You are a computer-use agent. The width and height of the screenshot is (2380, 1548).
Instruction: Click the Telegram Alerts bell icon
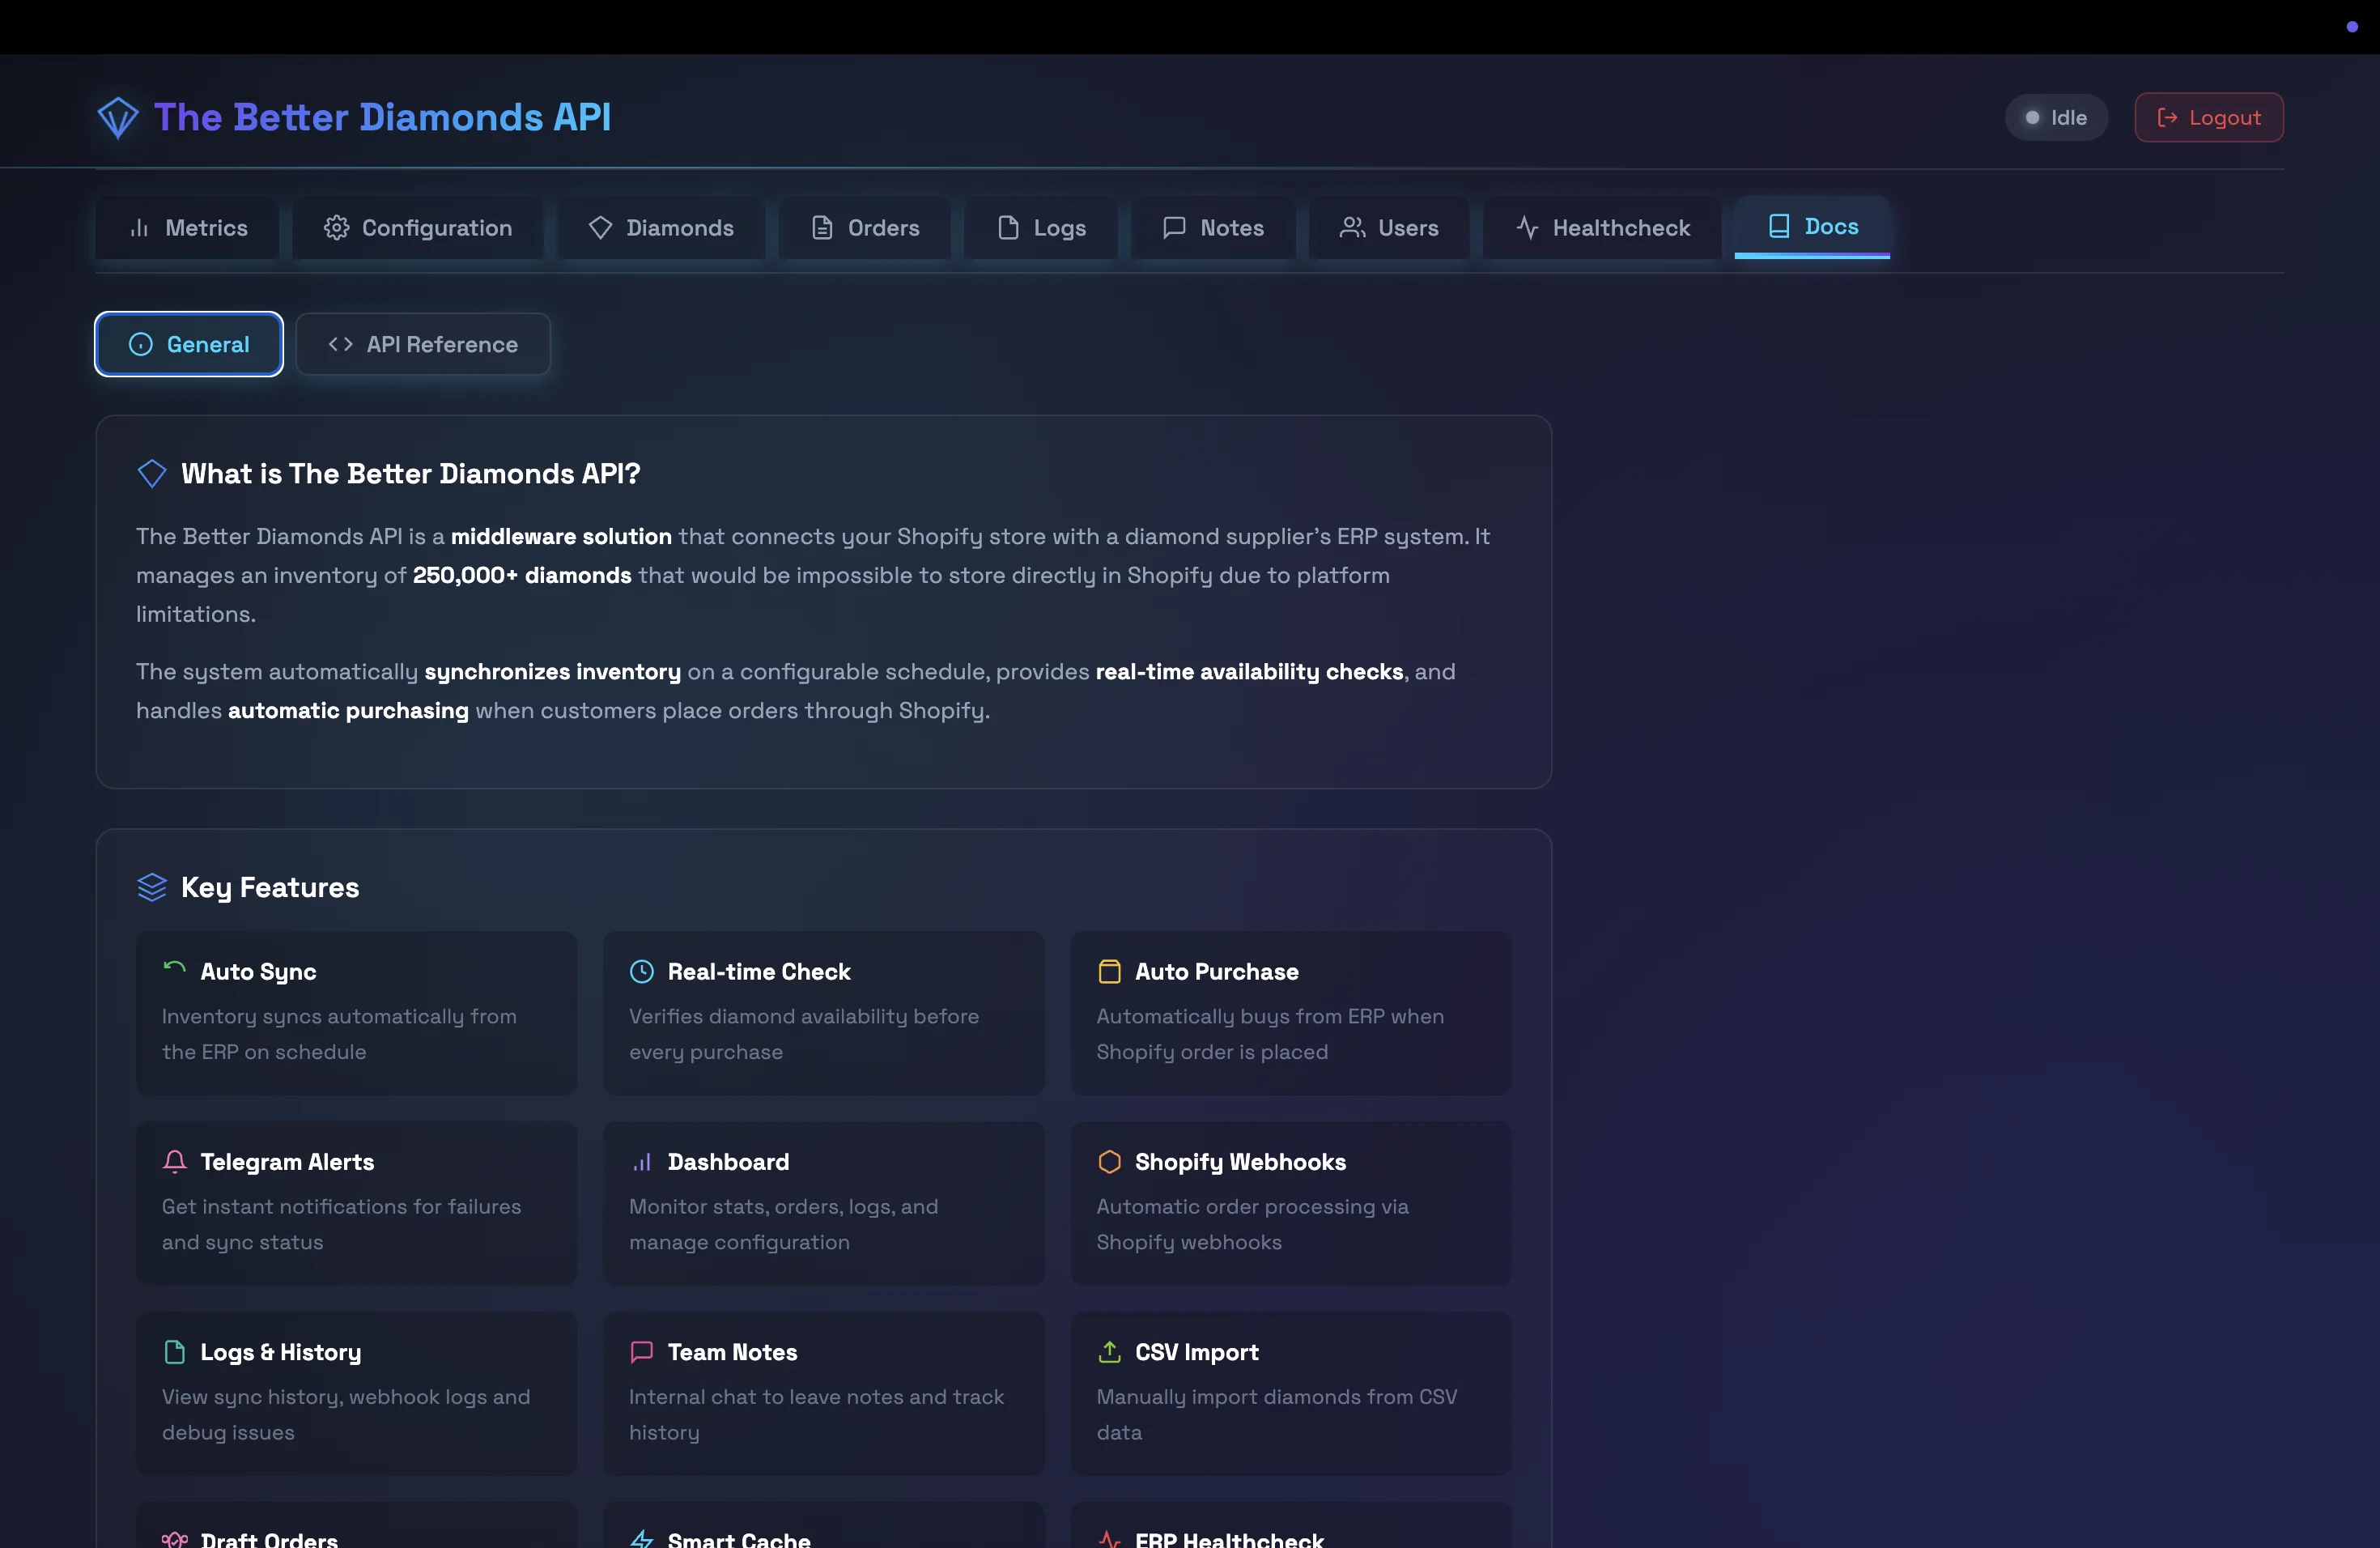pyautogui.click(x=174, y=1161)
